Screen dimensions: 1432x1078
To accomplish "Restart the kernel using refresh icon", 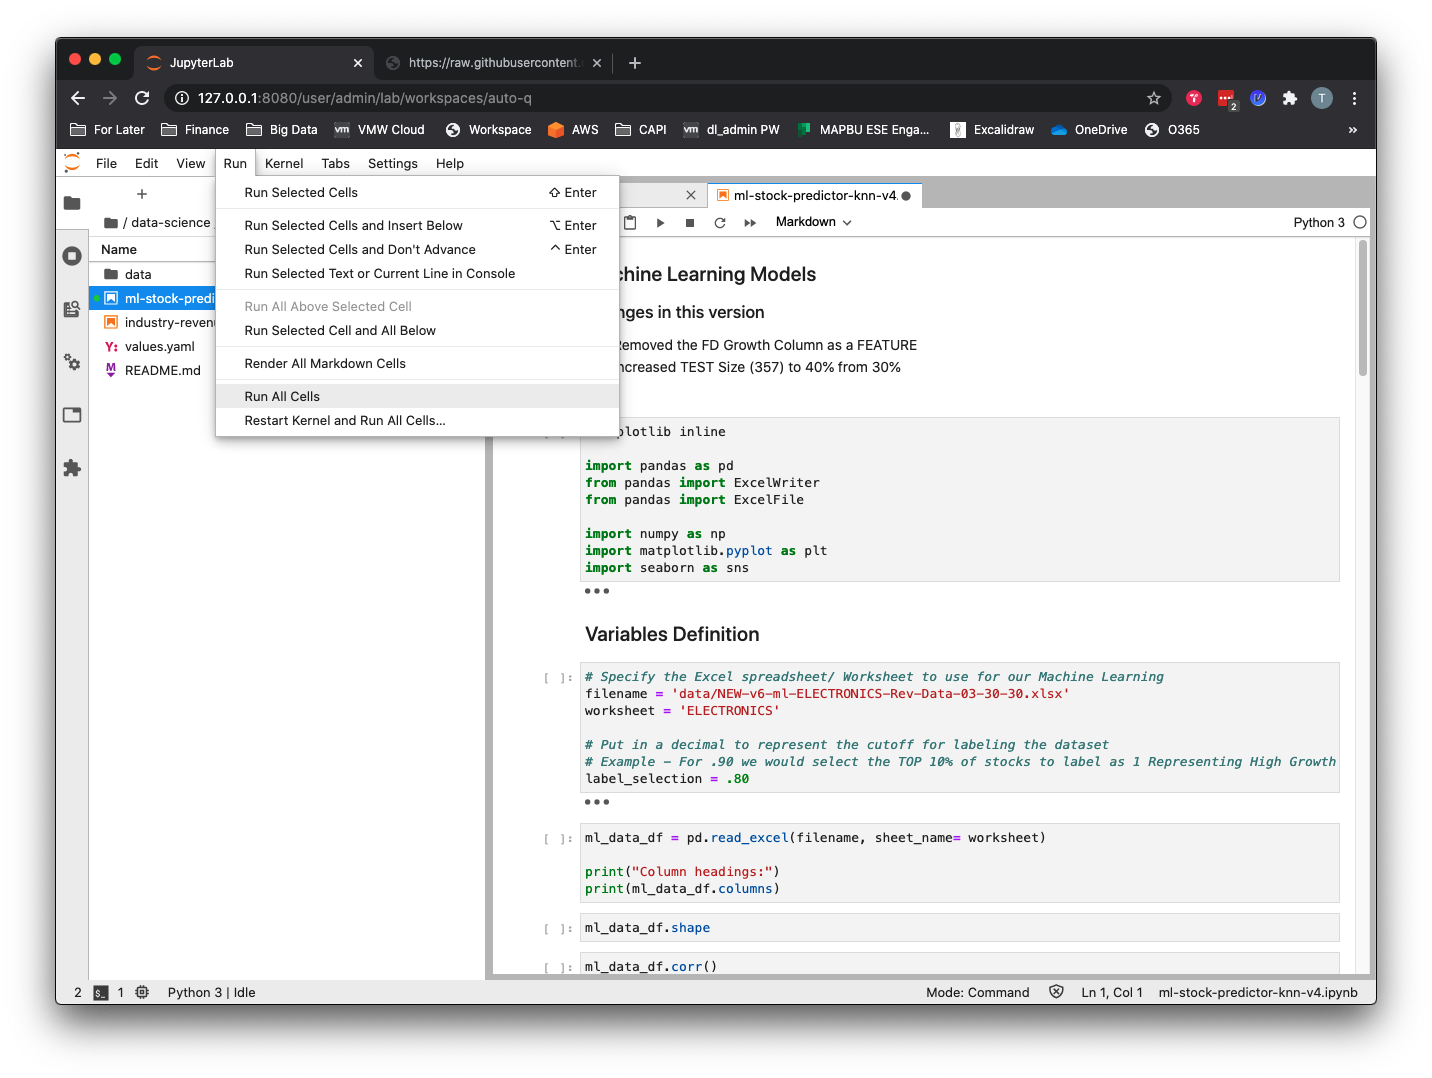I will pyautogui.click(x=720, y=223).
